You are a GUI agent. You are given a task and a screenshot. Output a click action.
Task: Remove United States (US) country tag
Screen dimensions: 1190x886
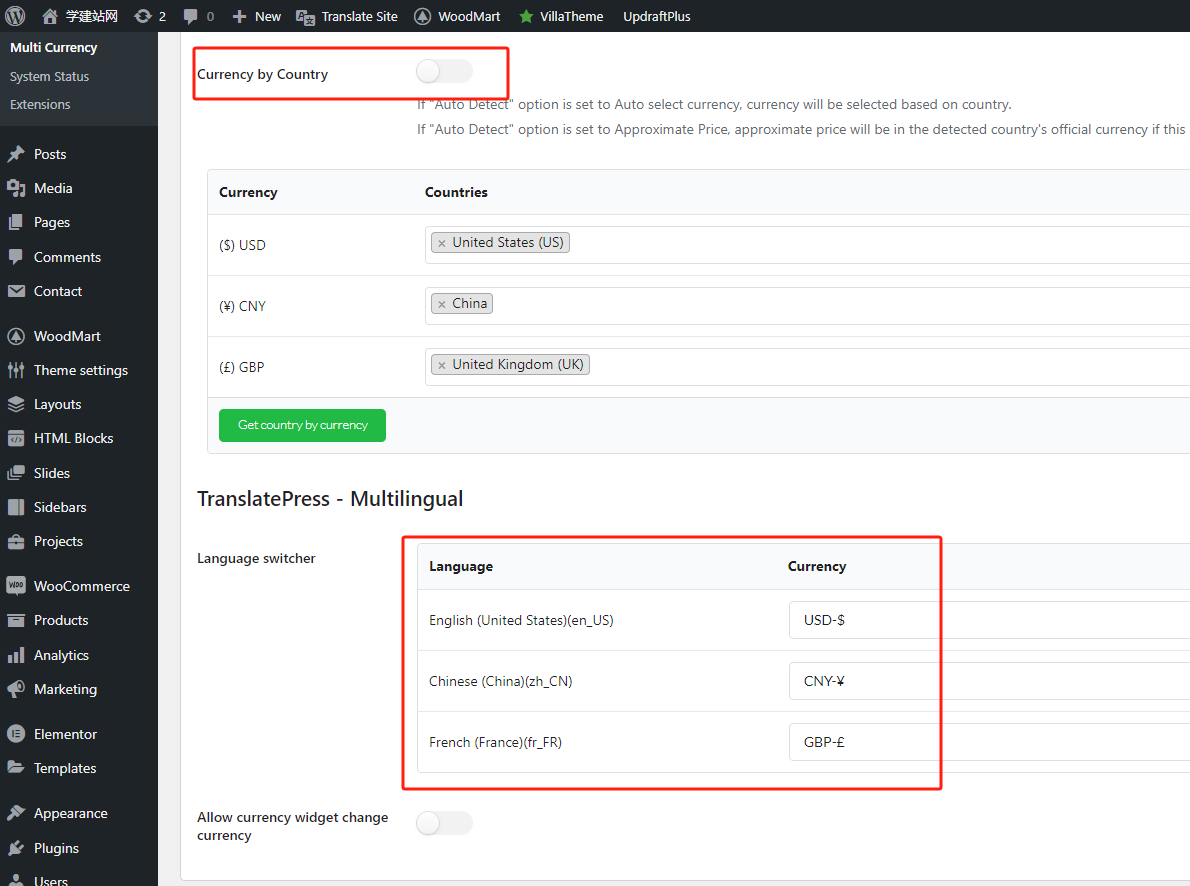[x=441, y=243]
